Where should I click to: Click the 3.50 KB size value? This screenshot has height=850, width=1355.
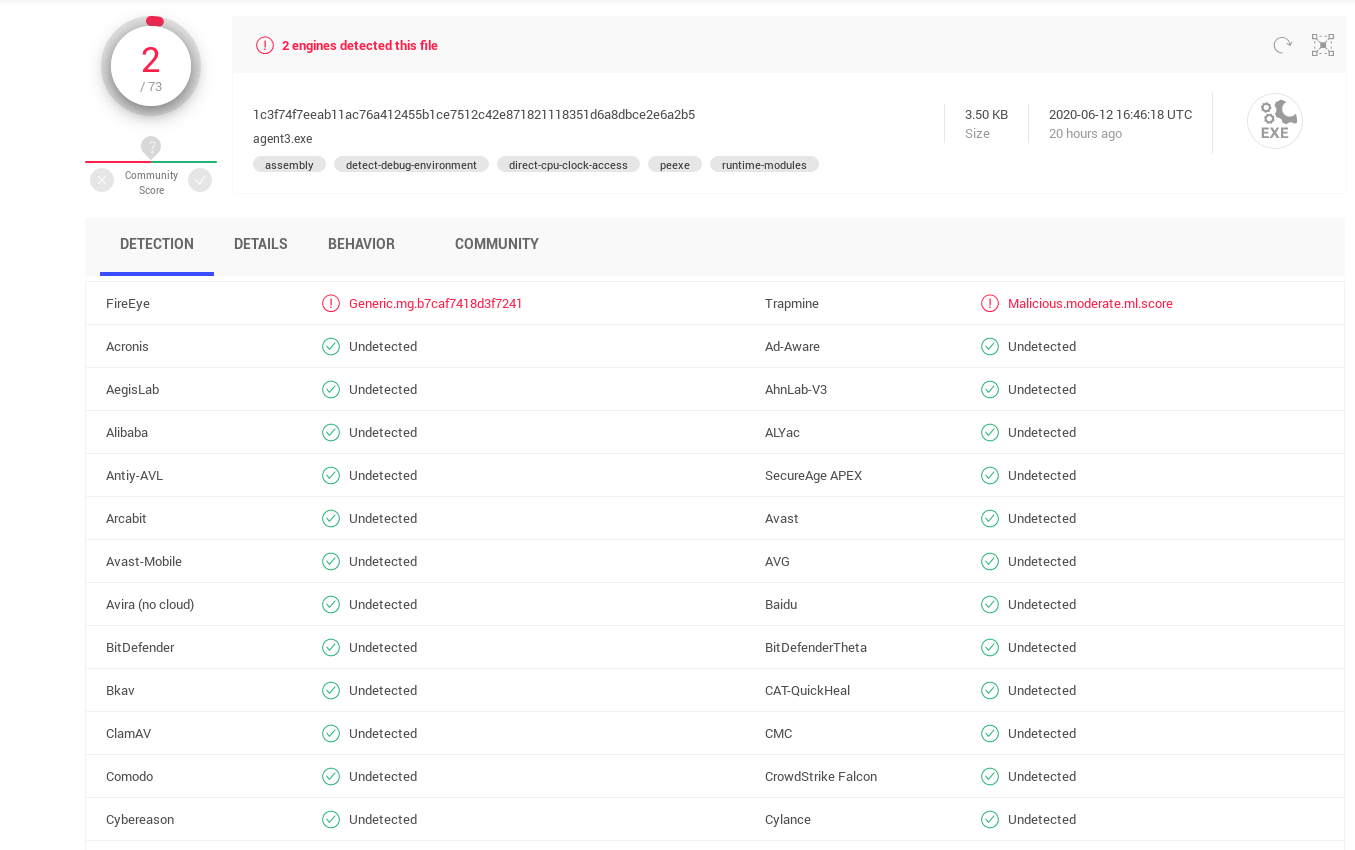(986, 114)
